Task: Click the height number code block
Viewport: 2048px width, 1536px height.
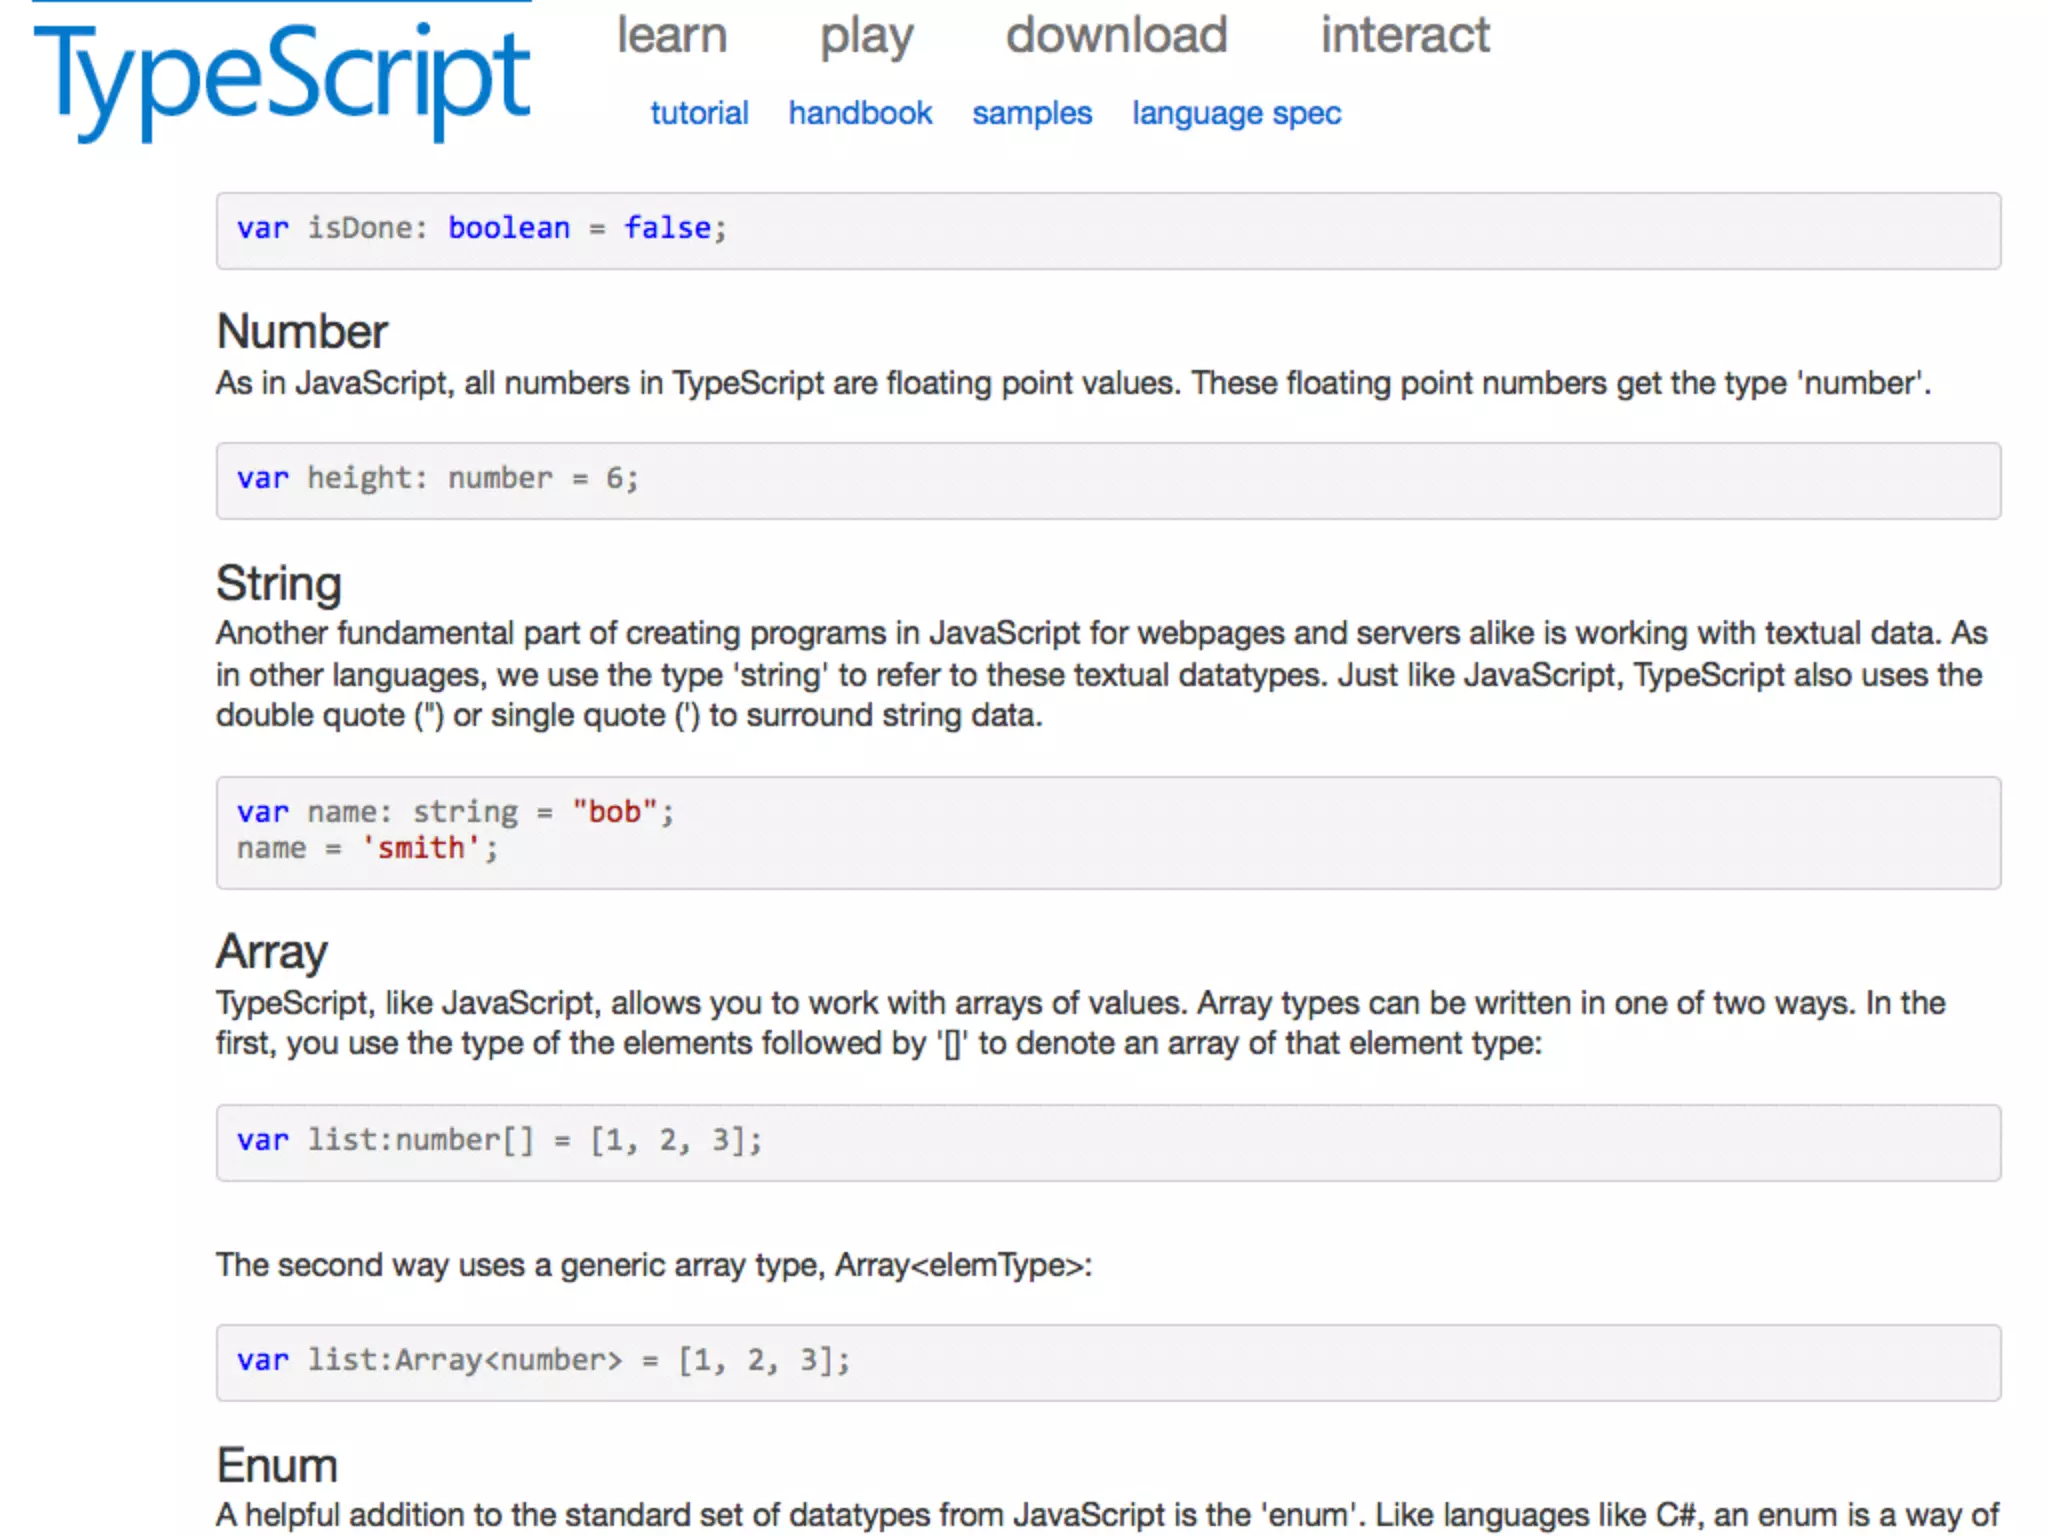Action: (1108, 481)
